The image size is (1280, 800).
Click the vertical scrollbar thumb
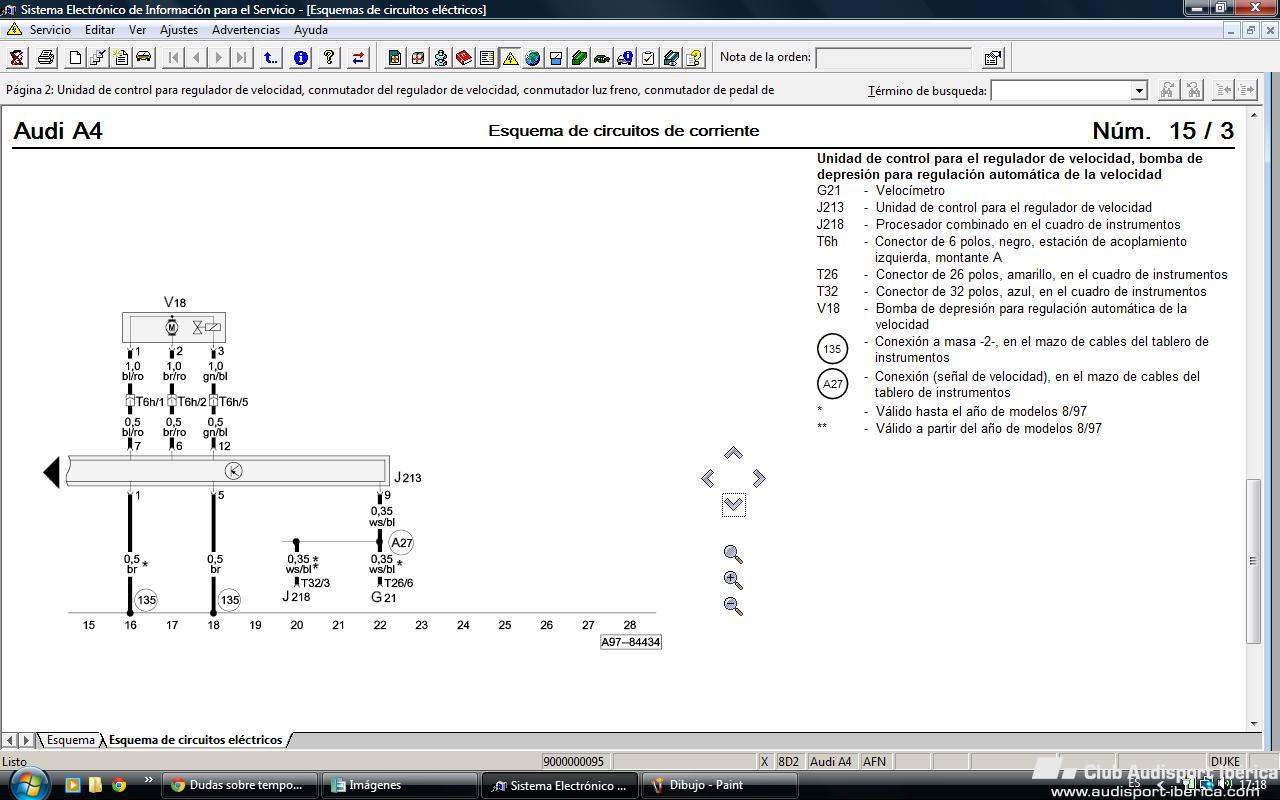pos(1254,561)
